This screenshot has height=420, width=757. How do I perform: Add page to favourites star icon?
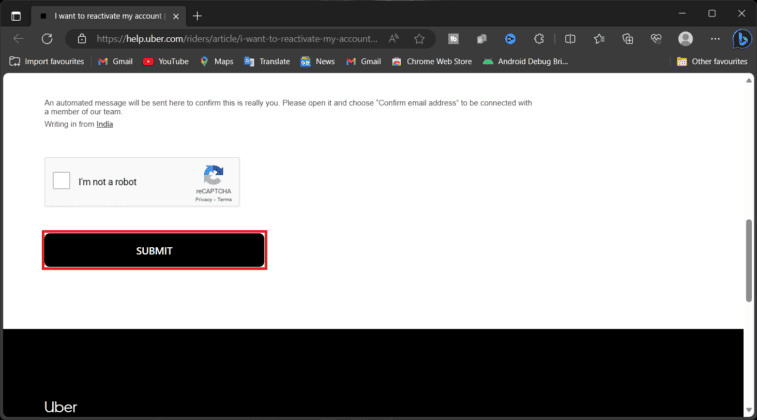419,38
